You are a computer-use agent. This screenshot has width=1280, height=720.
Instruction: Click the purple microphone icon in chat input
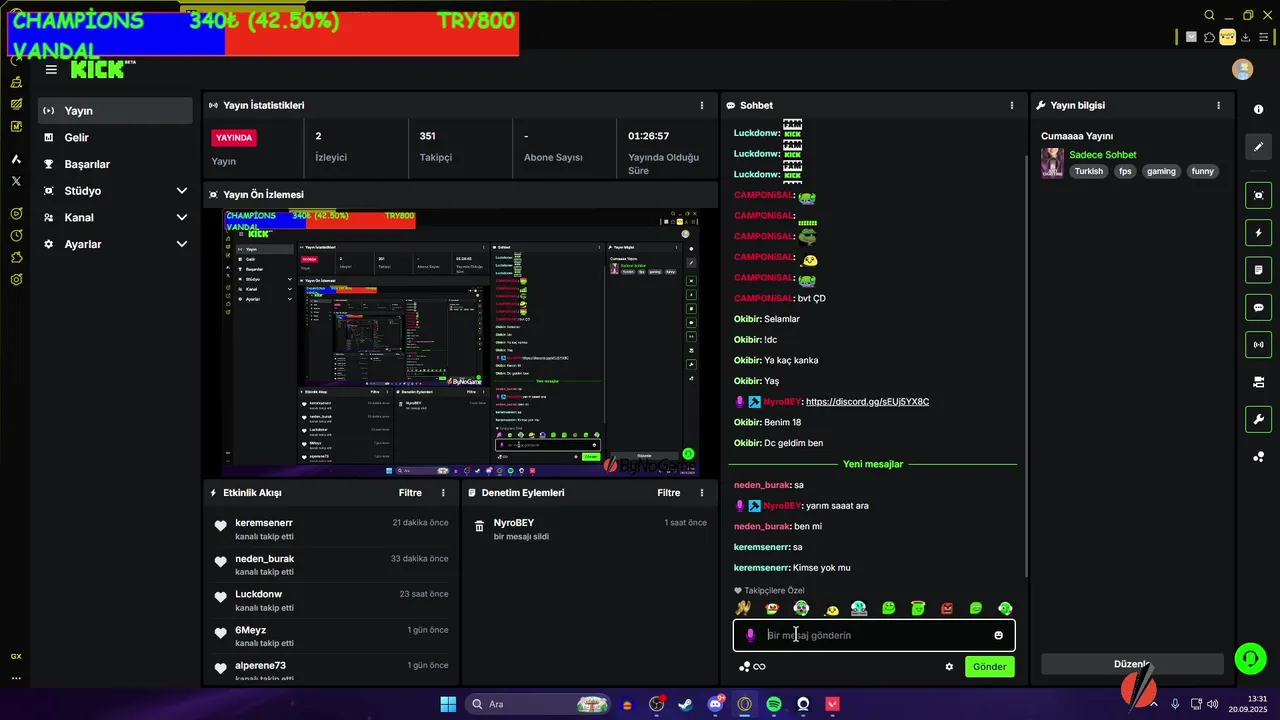pyautogui.click(x=750, y=635)
